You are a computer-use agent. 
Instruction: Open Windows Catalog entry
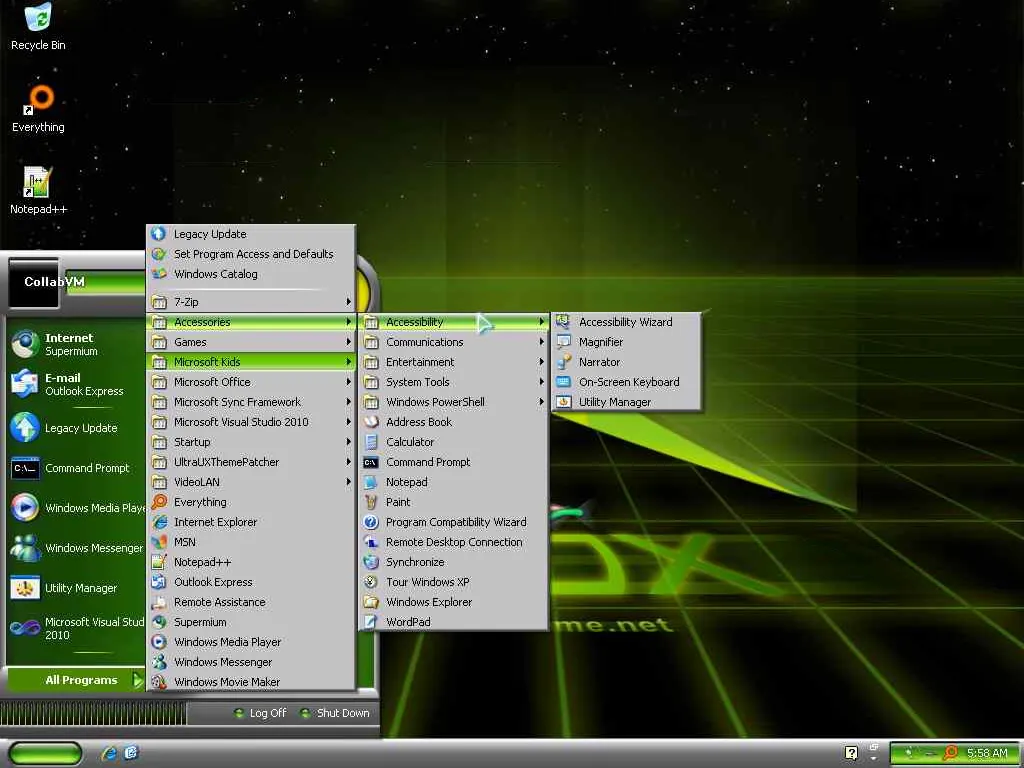(251, 274)
